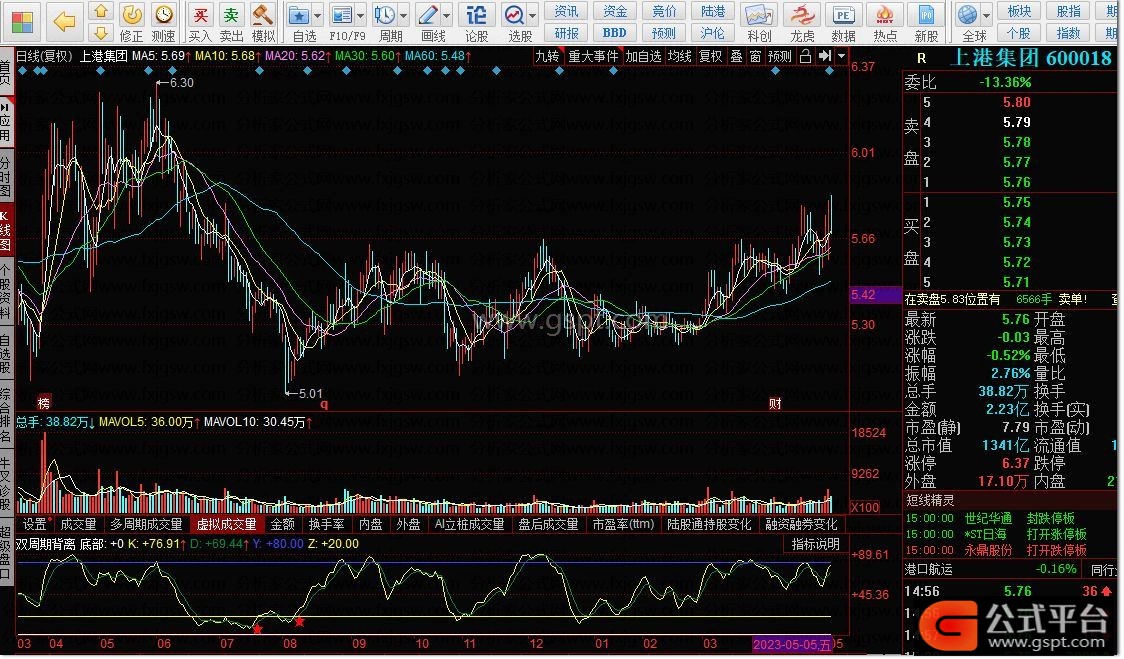Open the 新股 IPO icon
The image size is (1124, 659).
[x=927, y=23]
